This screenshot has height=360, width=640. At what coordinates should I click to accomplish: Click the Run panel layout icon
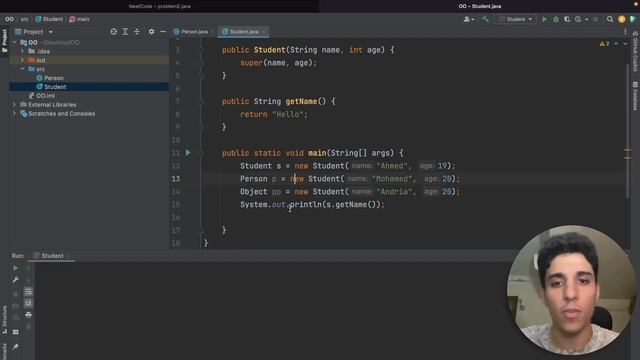tap(16, 332)
